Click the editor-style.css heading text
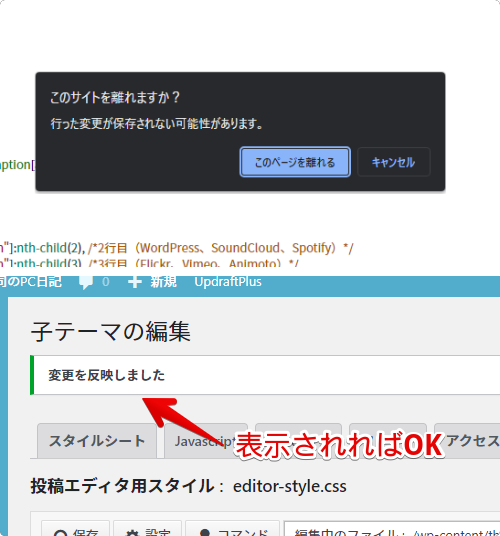The image size is (500, 536). (x=289, y=486)
